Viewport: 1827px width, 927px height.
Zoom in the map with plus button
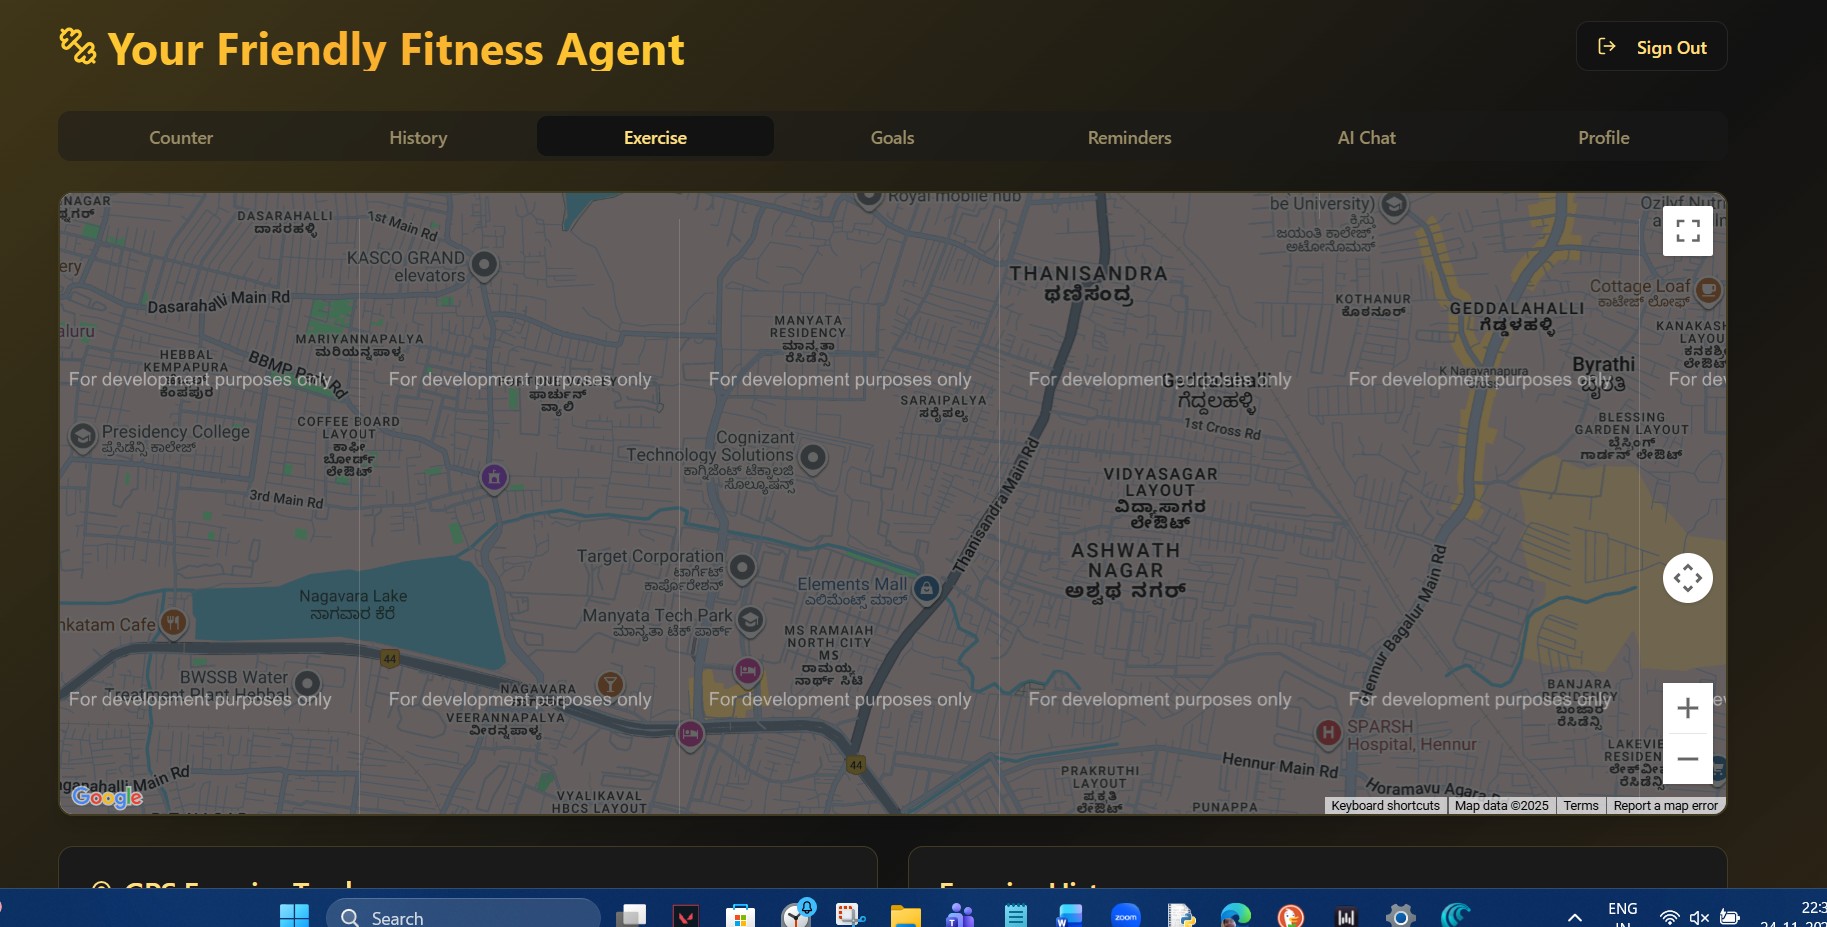point(1688,708)
